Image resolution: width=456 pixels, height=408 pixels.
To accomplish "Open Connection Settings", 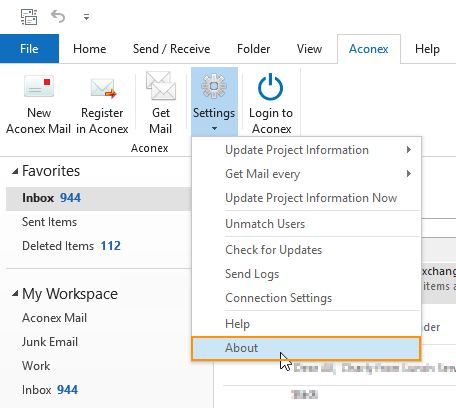I will 306,298.
